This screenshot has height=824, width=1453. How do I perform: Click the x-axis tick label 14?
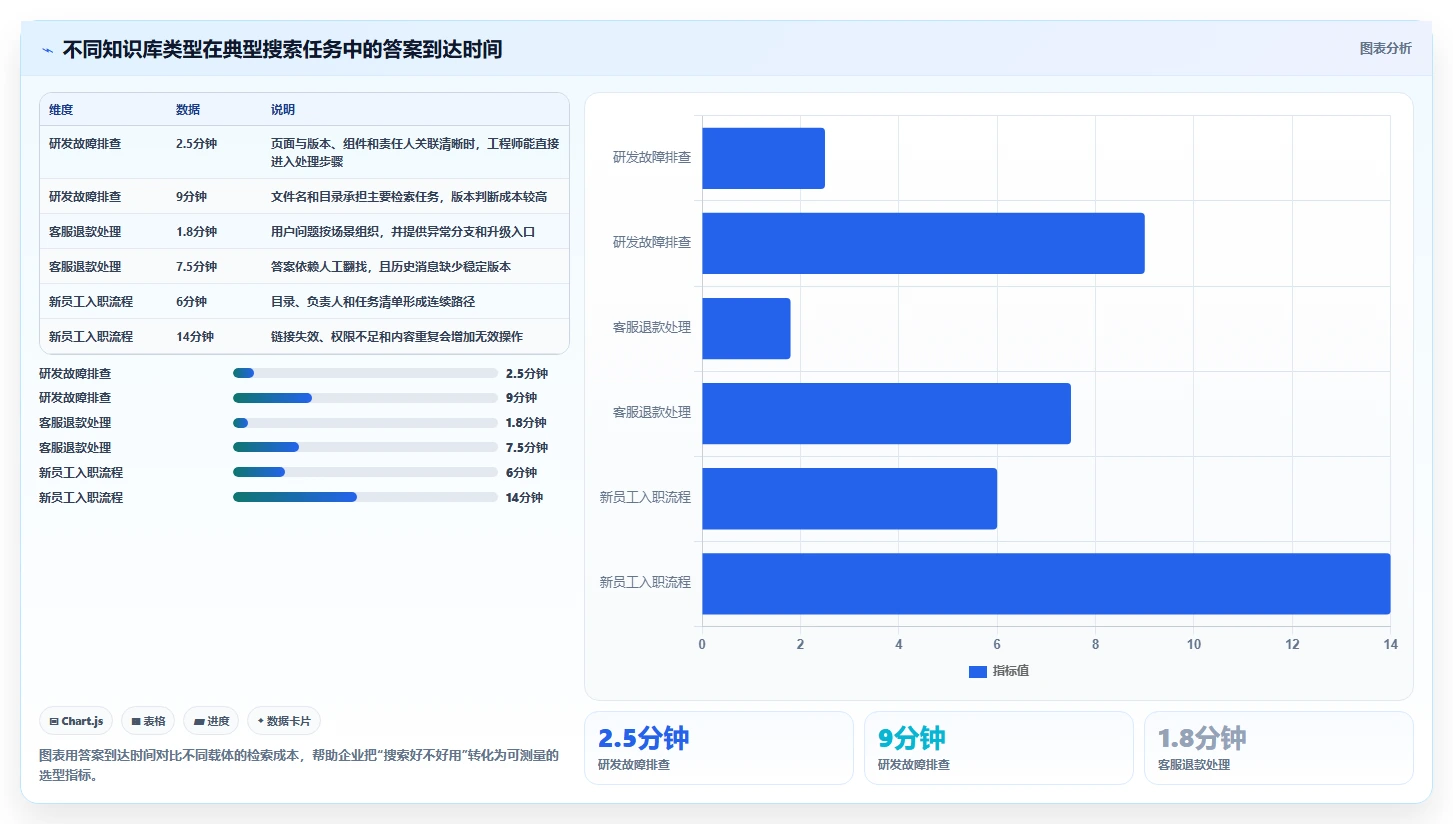1390,645
